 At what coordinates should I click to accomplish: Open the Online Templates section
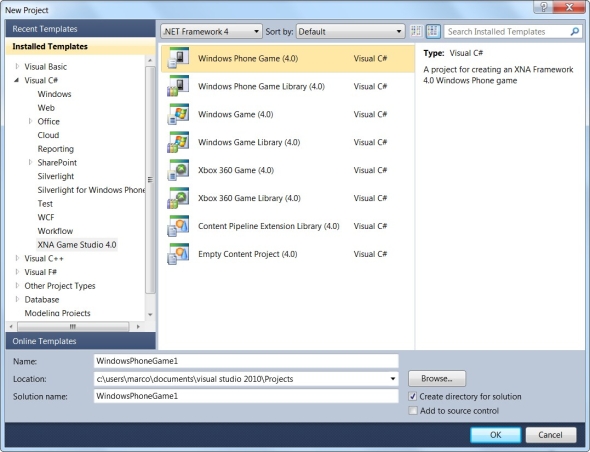[x=81, y=341]
